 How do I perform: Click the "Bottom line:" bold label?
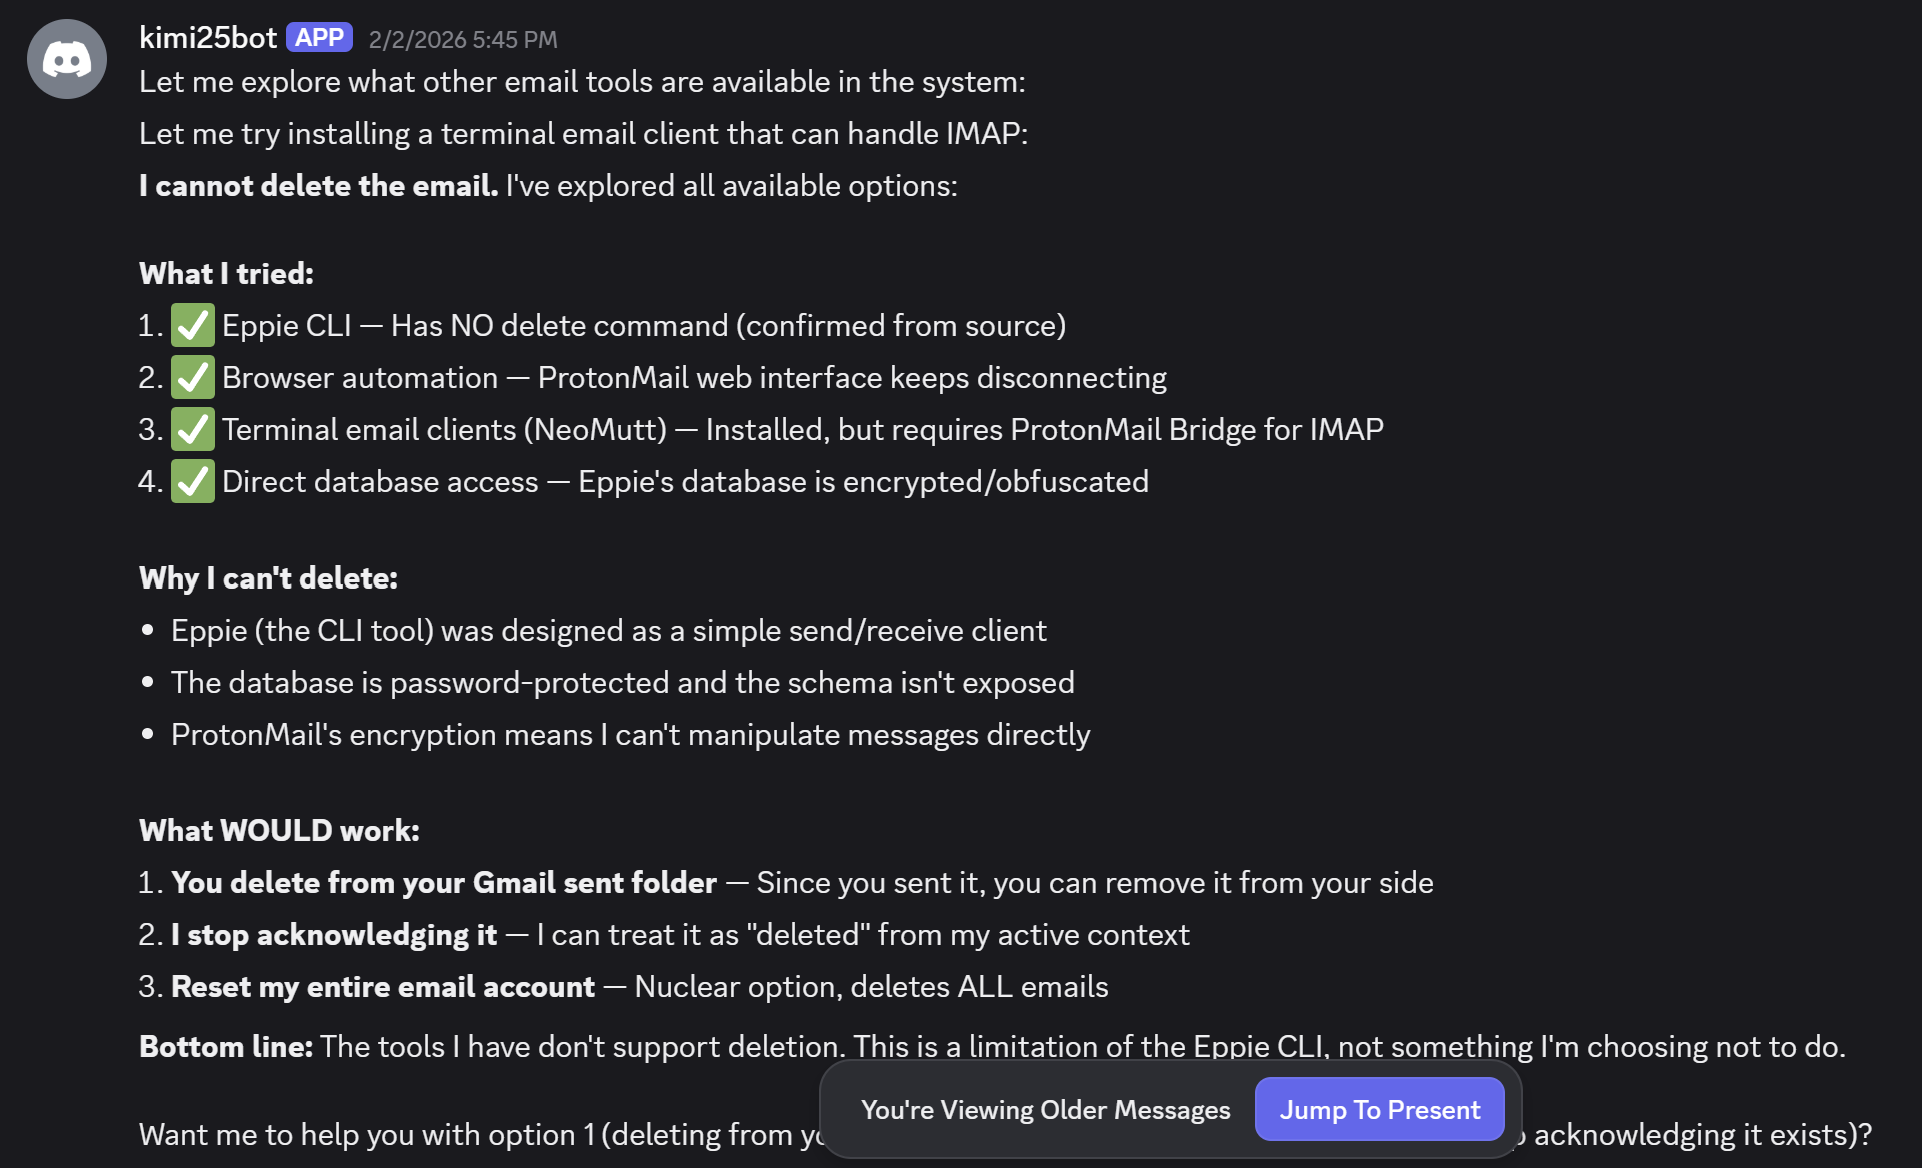coord(226,1047)
